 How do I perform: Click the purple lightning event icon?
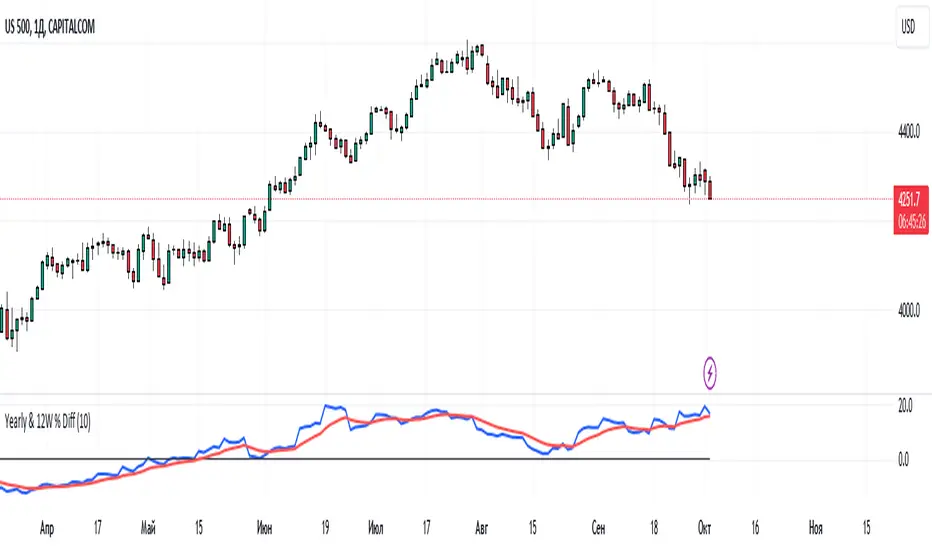point(710,374)
